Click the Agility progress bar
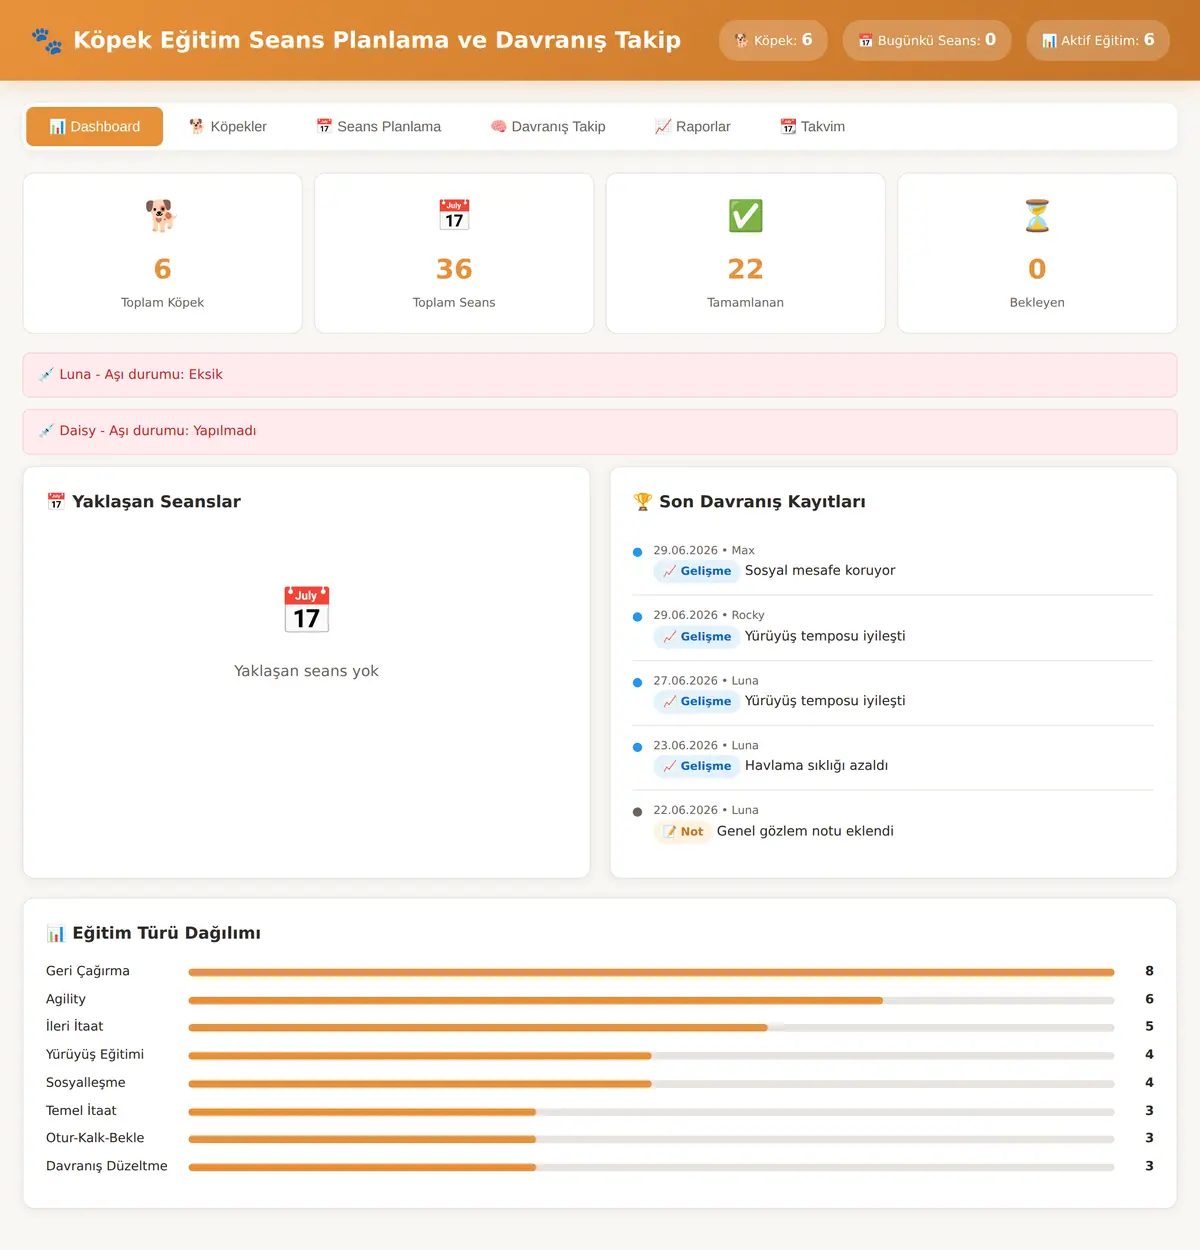Screen dimensions: 1200x1250 (651, 1000)
